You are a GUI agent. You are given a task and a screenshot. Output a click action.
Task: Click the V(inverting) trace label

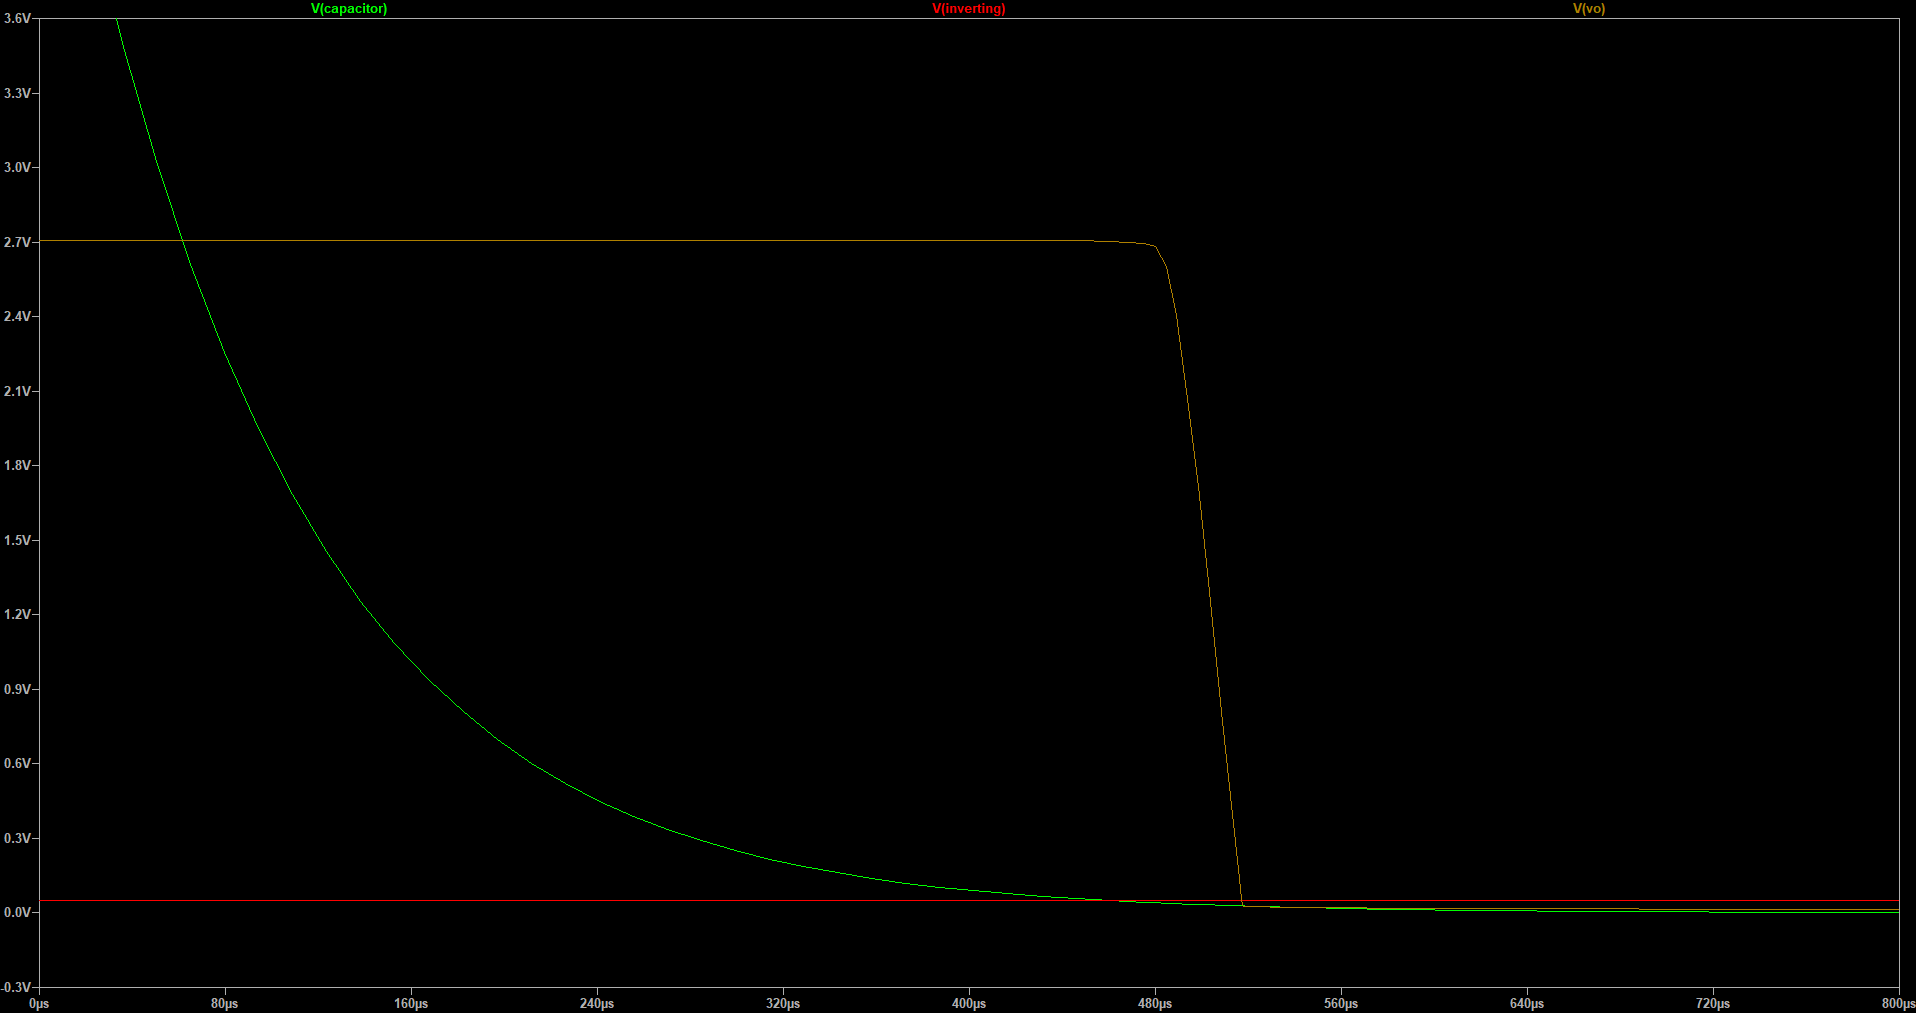pos(969,9)
